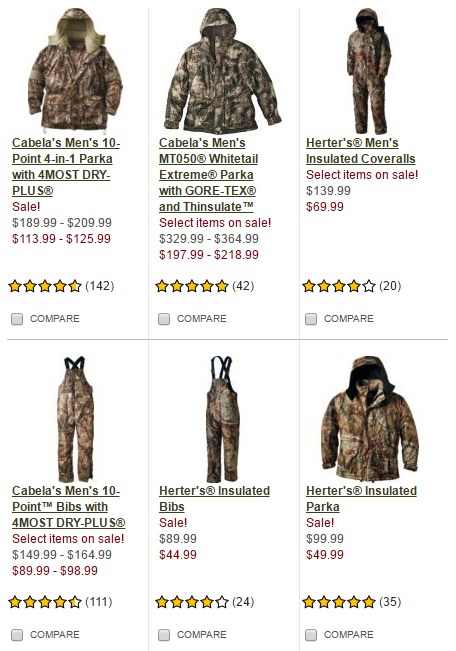
Task: Tick Compare for the MT050 Whitetail Extreme Parka
Action: coord(164,319)
